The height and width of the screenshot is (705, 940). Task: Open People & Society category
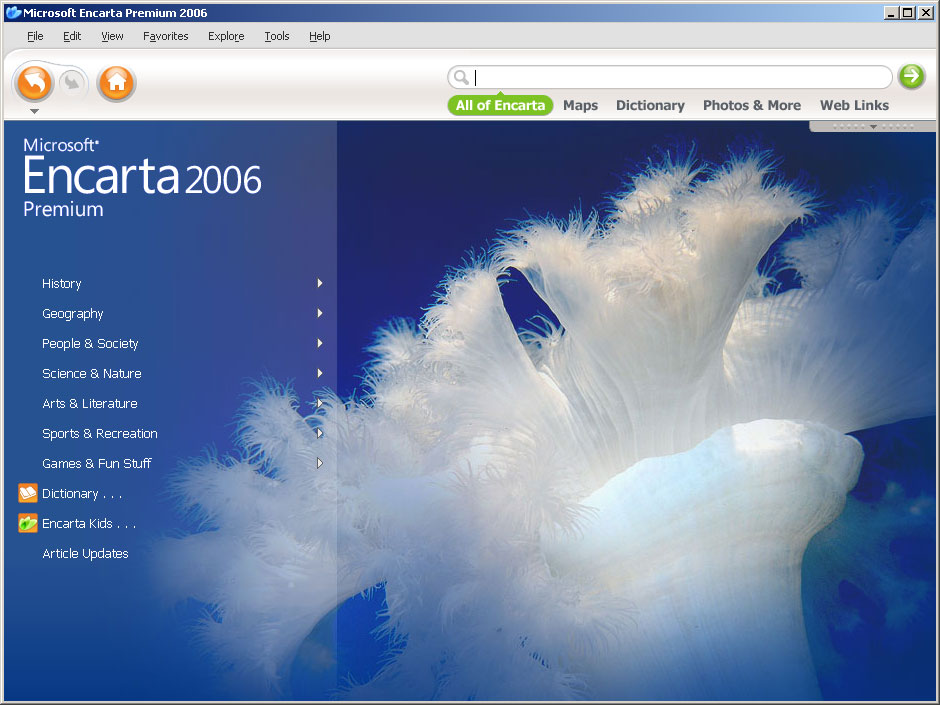pos(90,344)
